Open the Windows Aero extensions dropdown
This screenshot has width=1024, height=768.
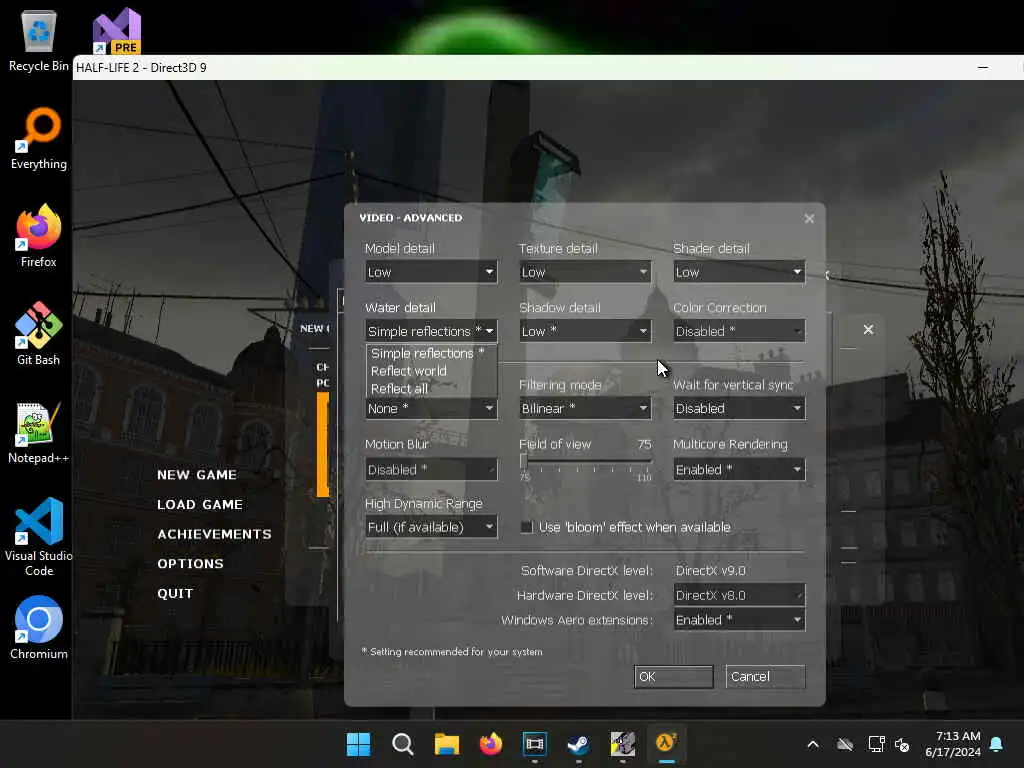click(x=739, y=620)
